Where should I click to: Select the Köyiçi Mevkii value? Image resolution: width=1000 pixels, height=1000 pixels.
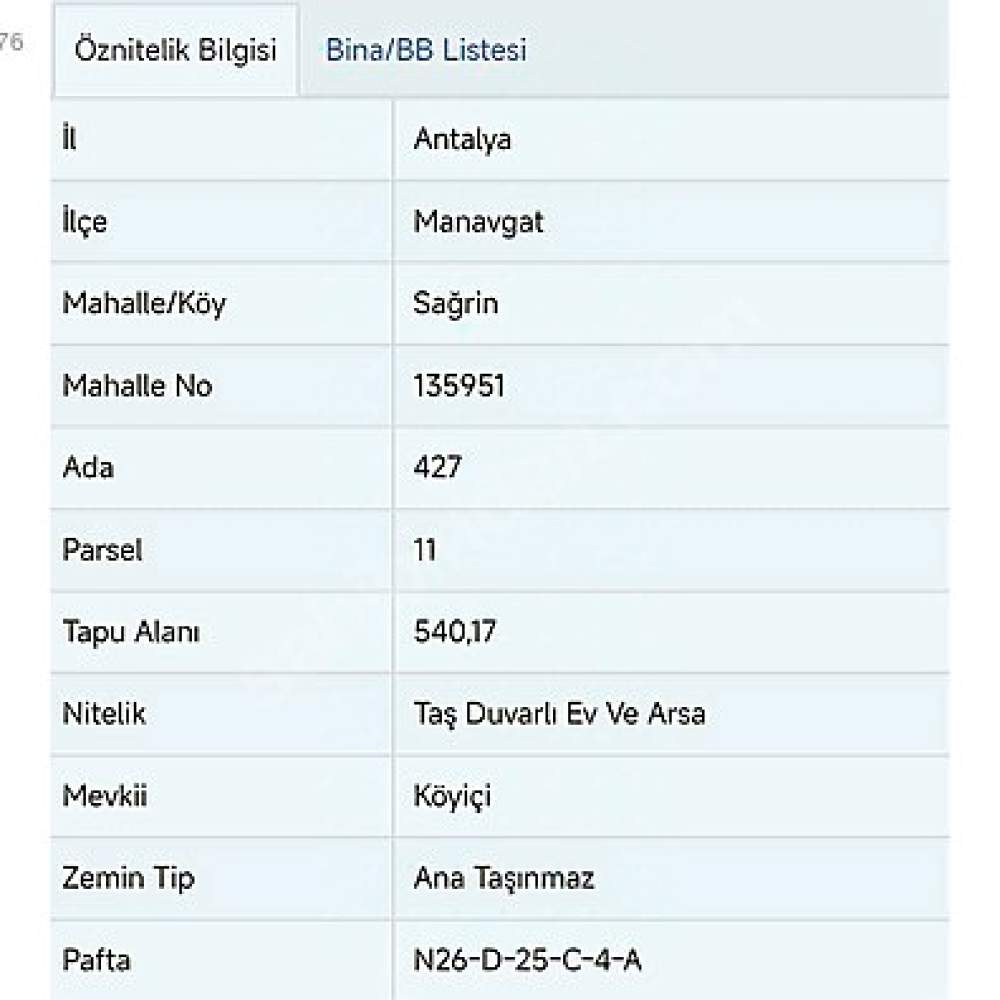pos(452,797)
